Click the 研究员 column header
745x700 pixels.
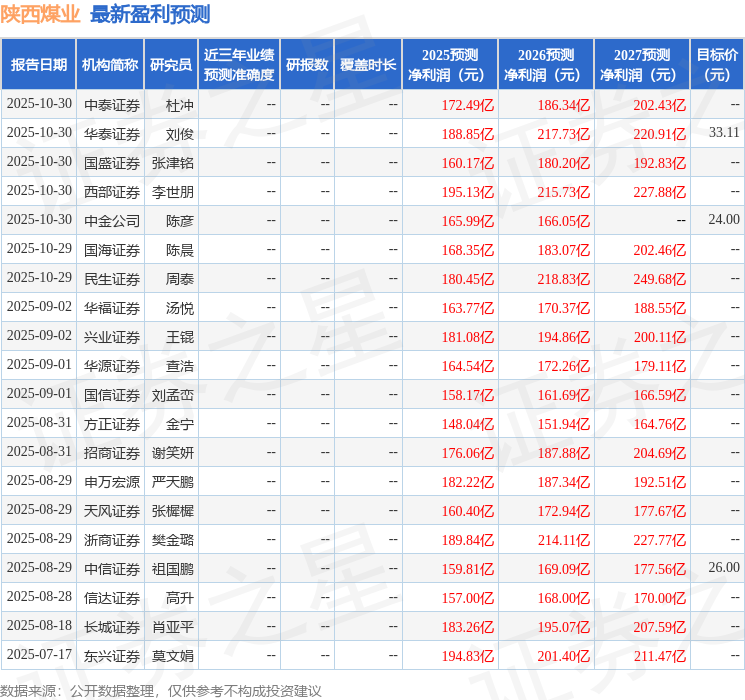tap(171, 65)
